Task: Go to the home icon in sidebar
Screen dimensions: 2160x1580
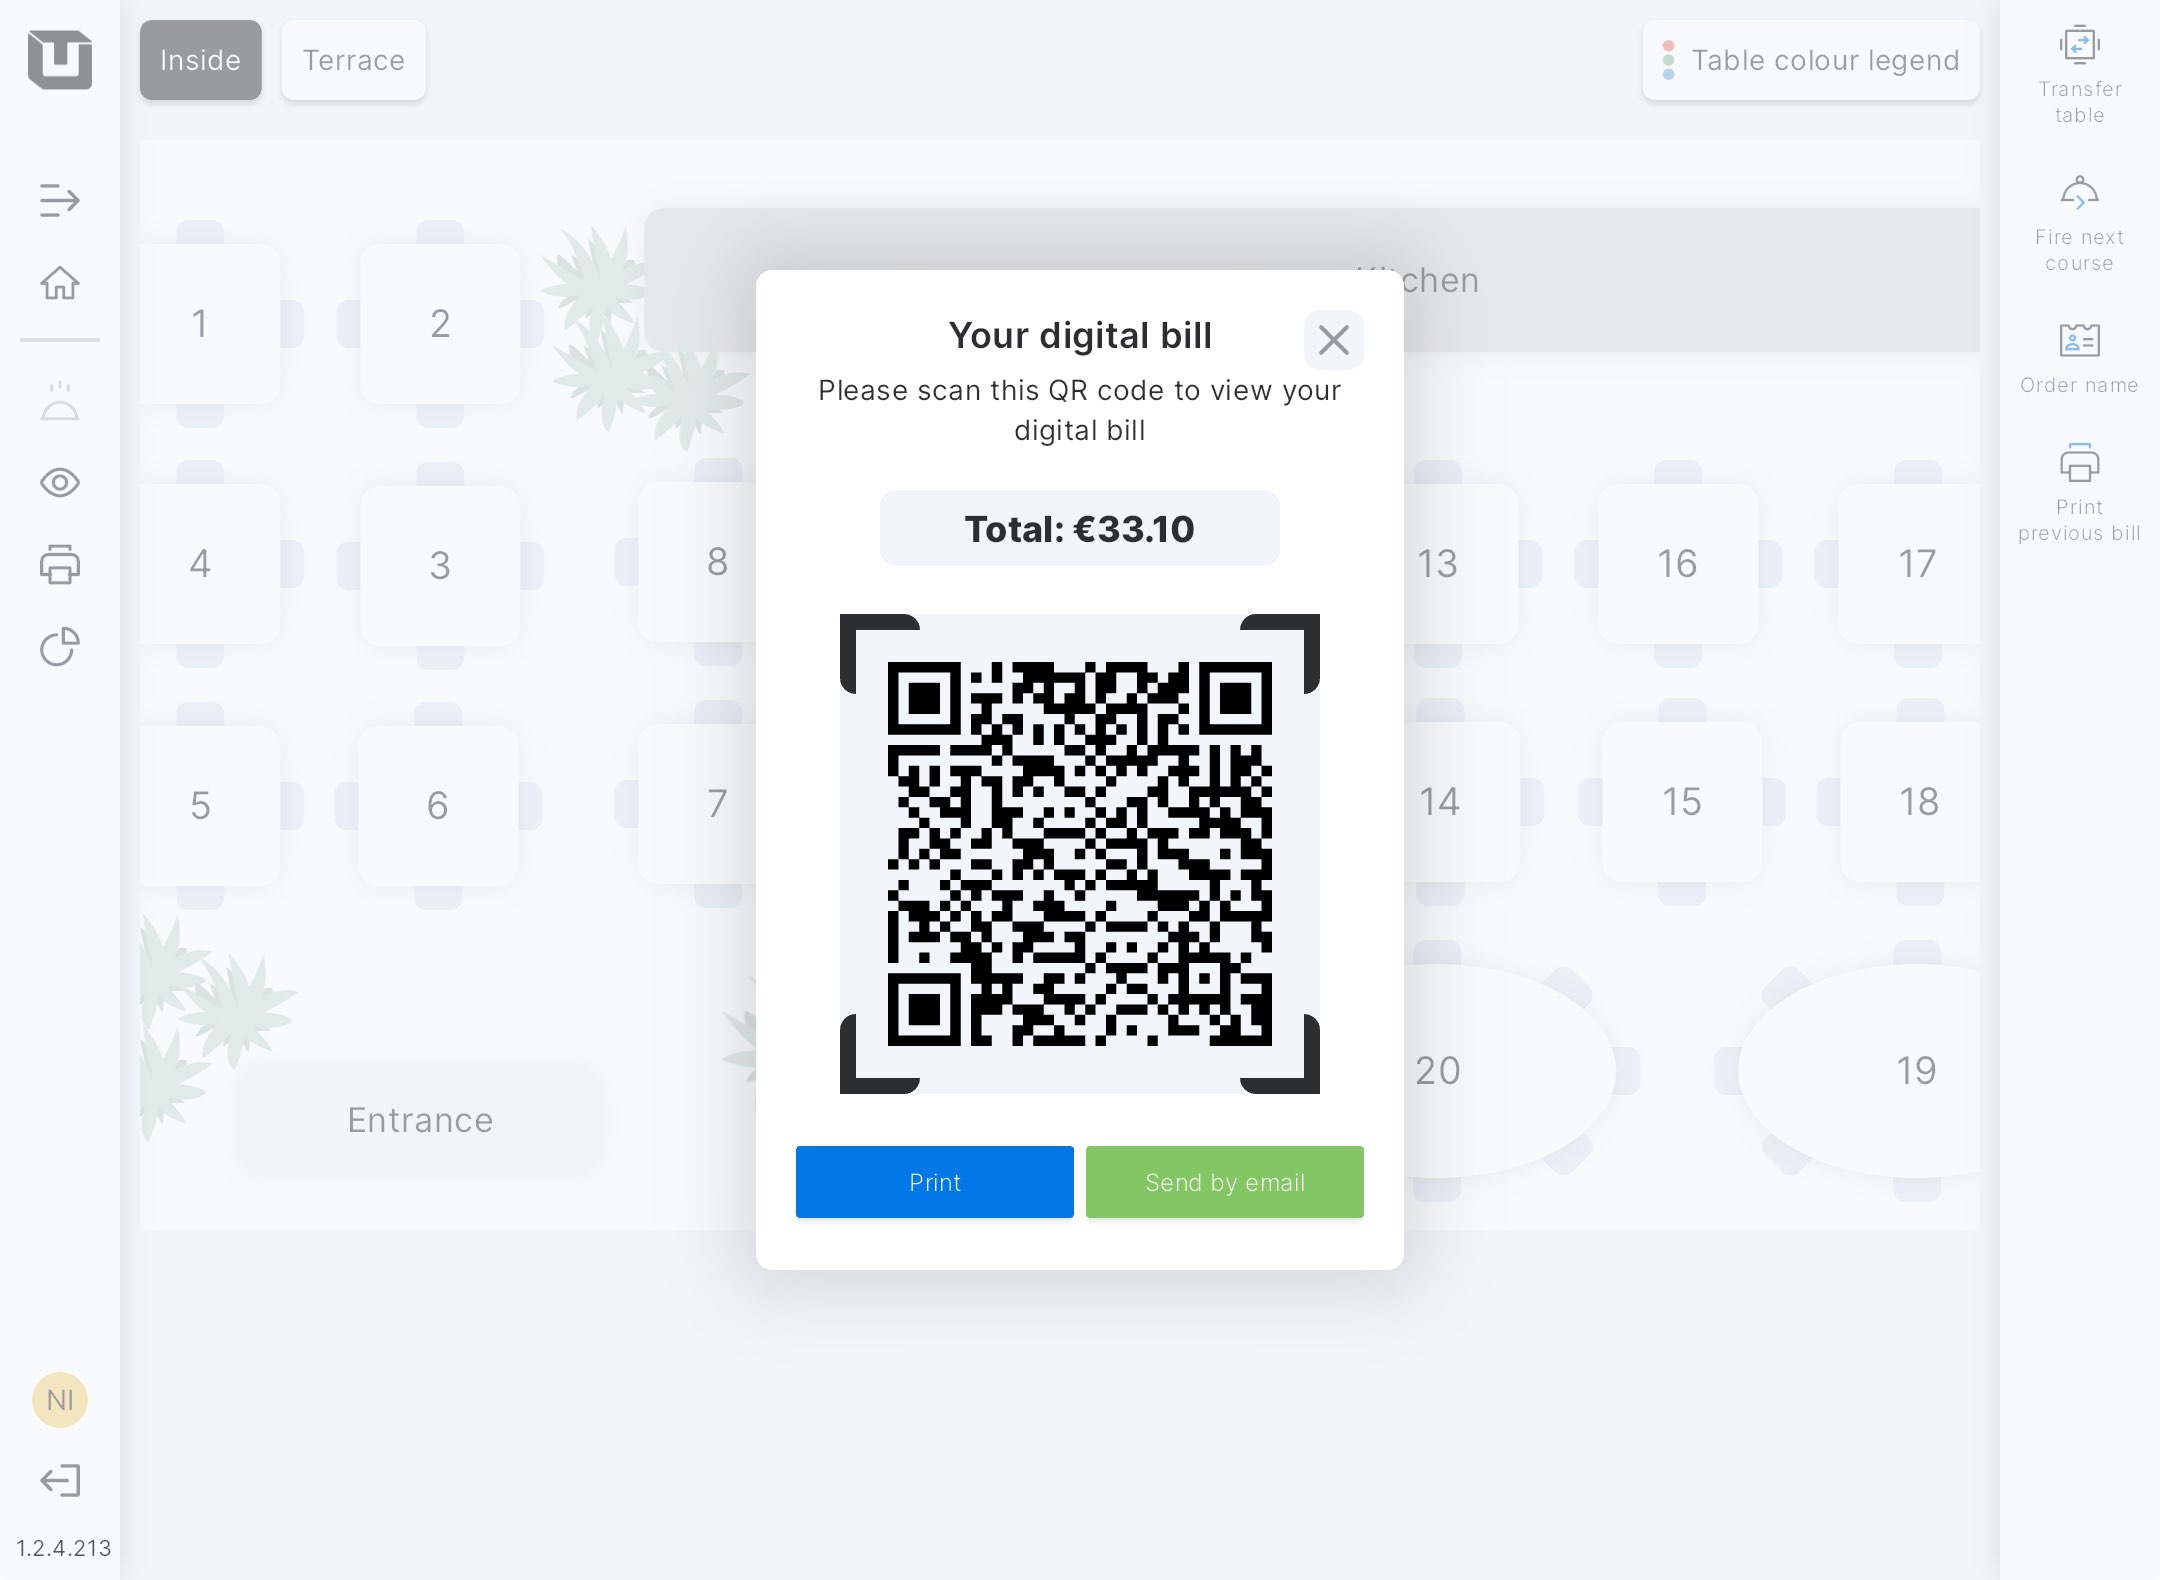Action: 60,283
